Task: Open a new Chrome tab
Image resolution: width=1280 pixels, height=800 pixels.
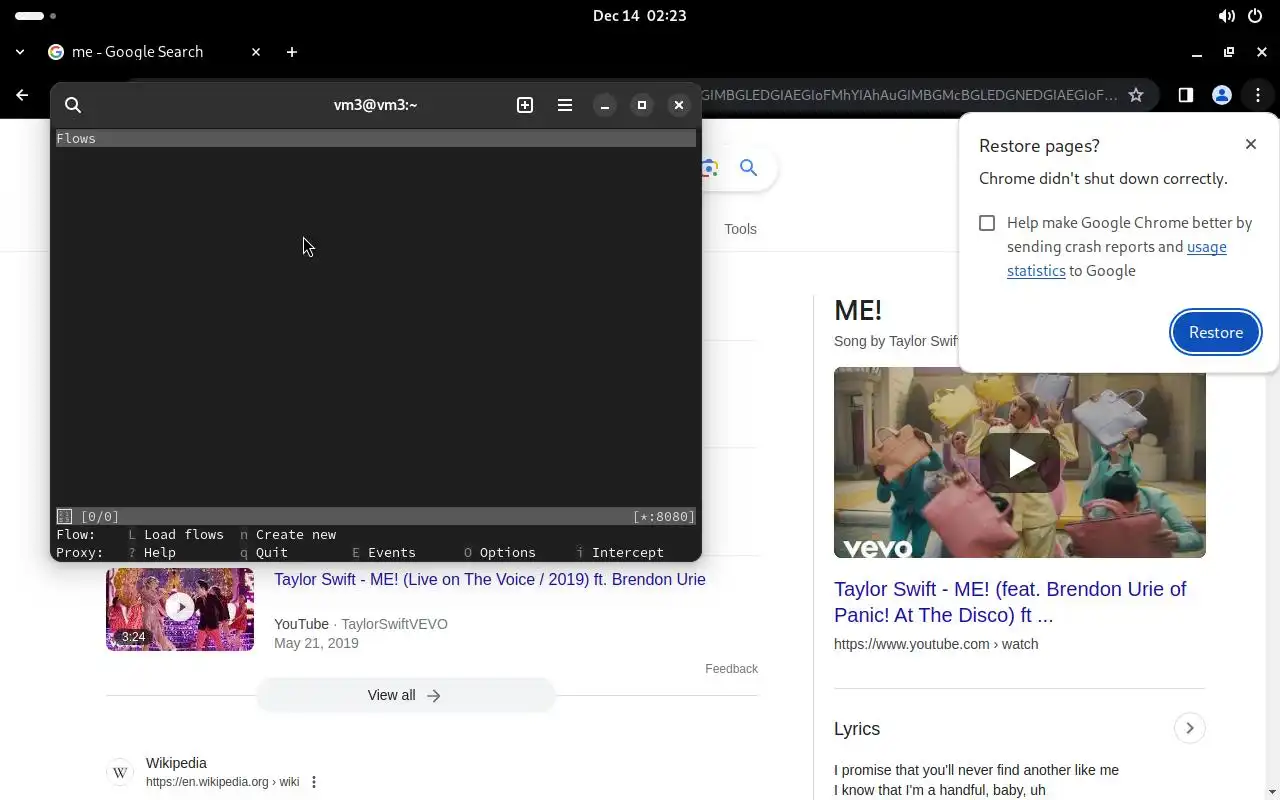Action: pyautogui.click(x=292, y=52)
